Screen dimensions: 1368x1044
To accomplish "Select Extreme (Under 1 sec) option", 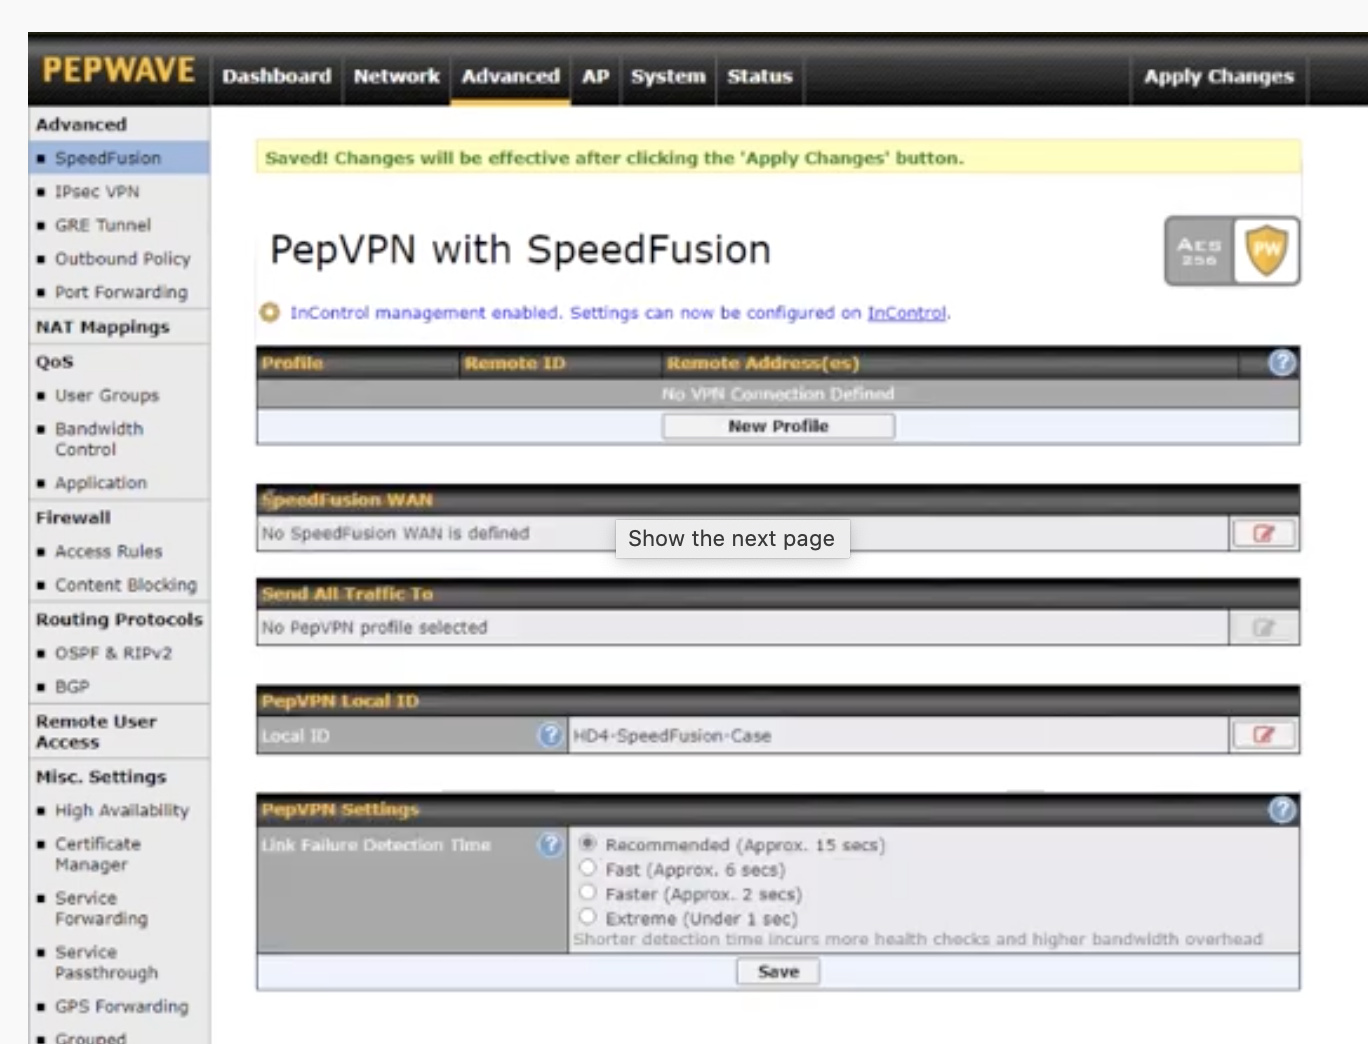I will coord(588,916).
